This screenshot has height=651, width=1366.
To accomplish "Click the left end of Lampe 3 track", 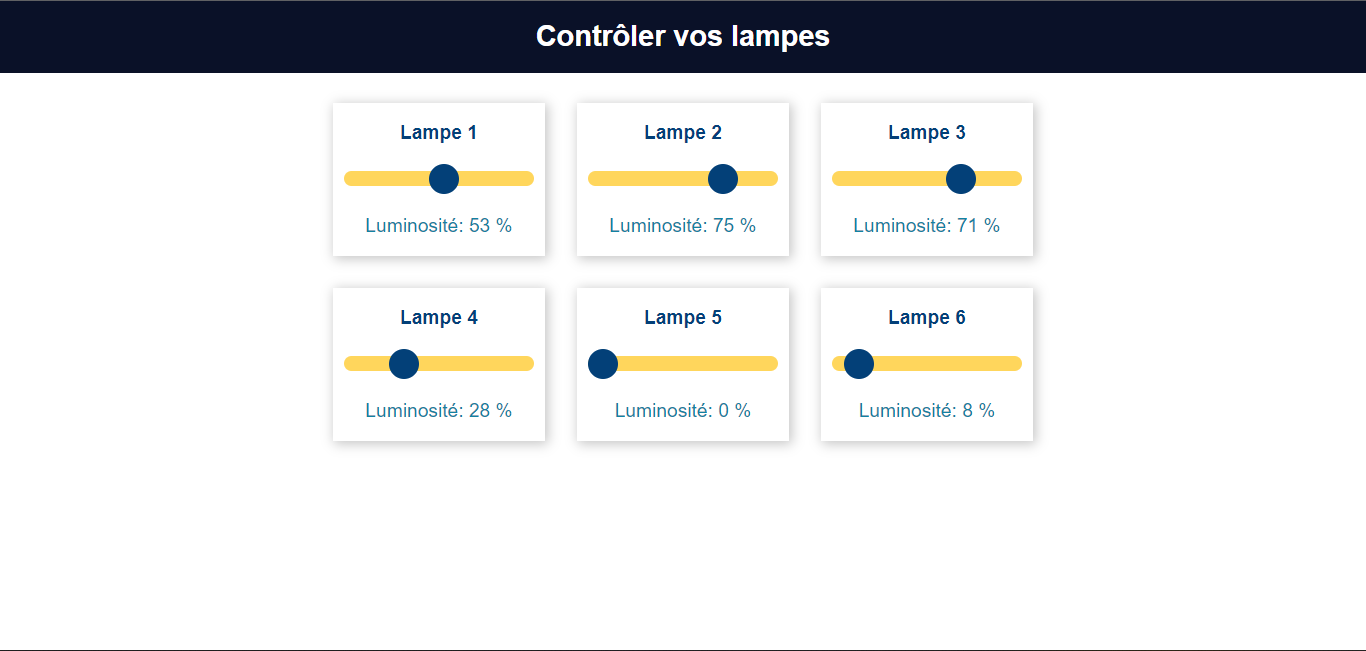I will pyautogui.click(x=839, y=179).
